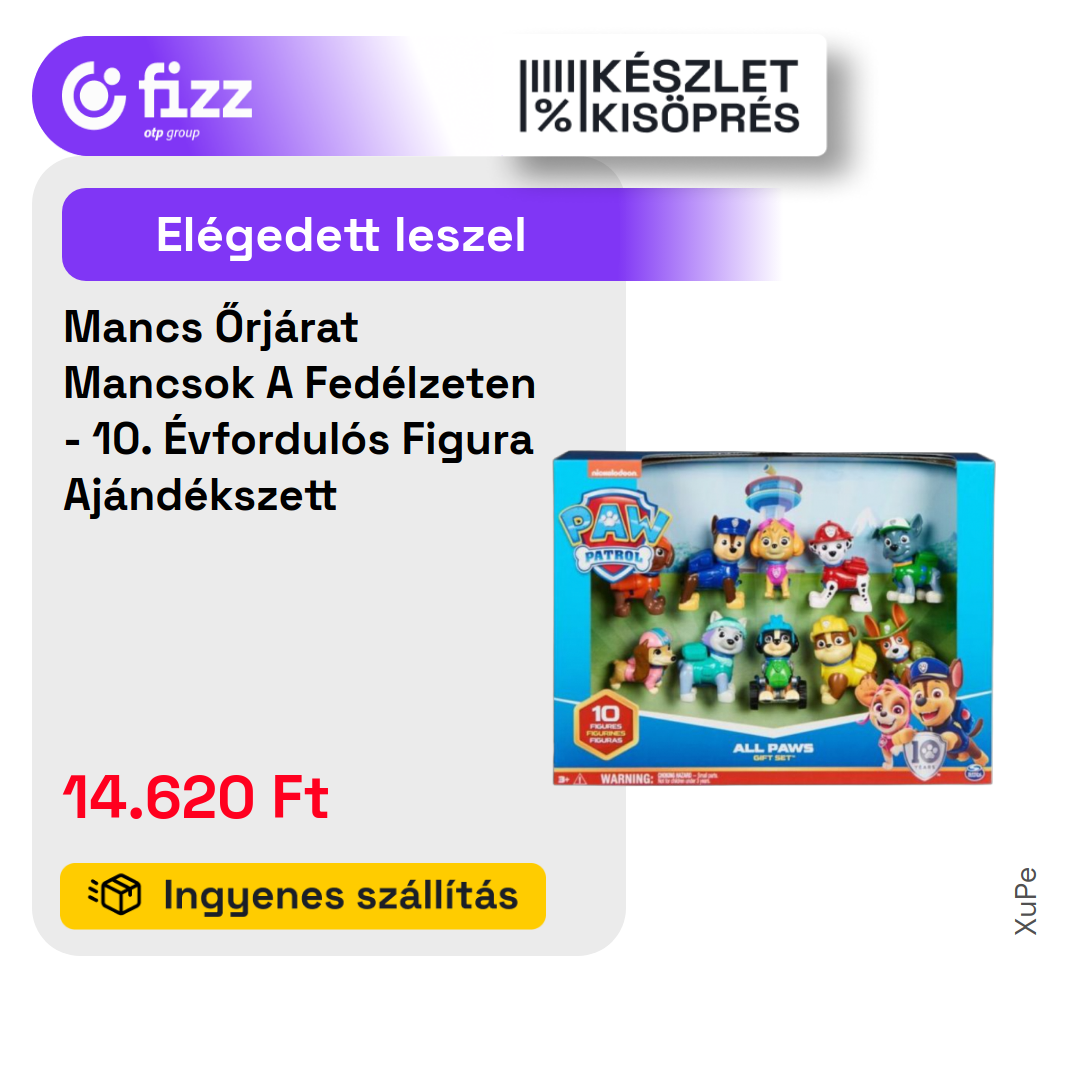This screenshot has width=1080, height=1080.
Task: Click the 10 Figures hexagon badge
Action: click(605, 724)
